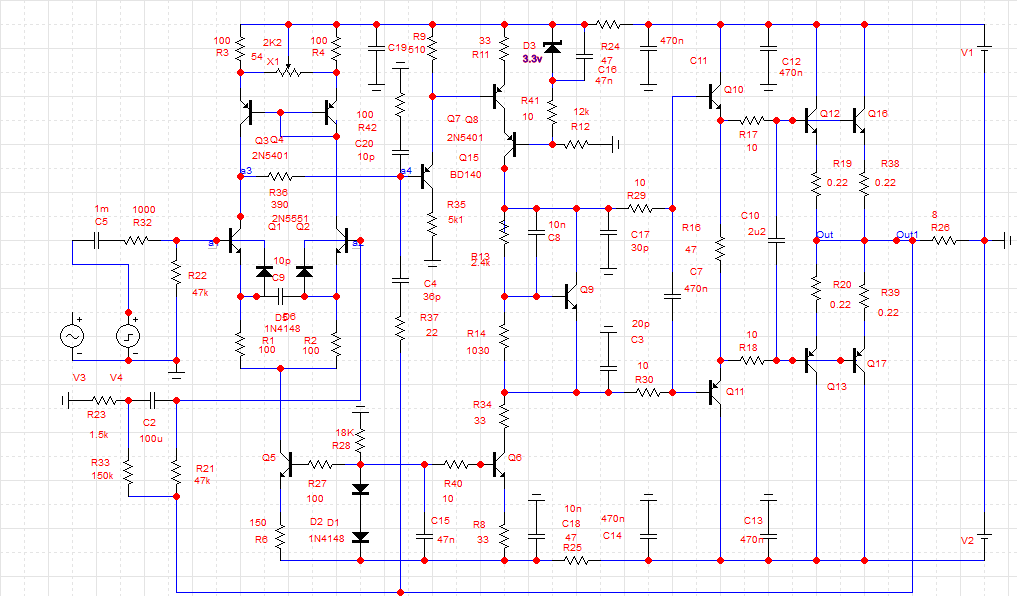This screenshot has height=596, width=1017.
Task: Select the Q9 transistor symbol
Action: pos(570,296)
